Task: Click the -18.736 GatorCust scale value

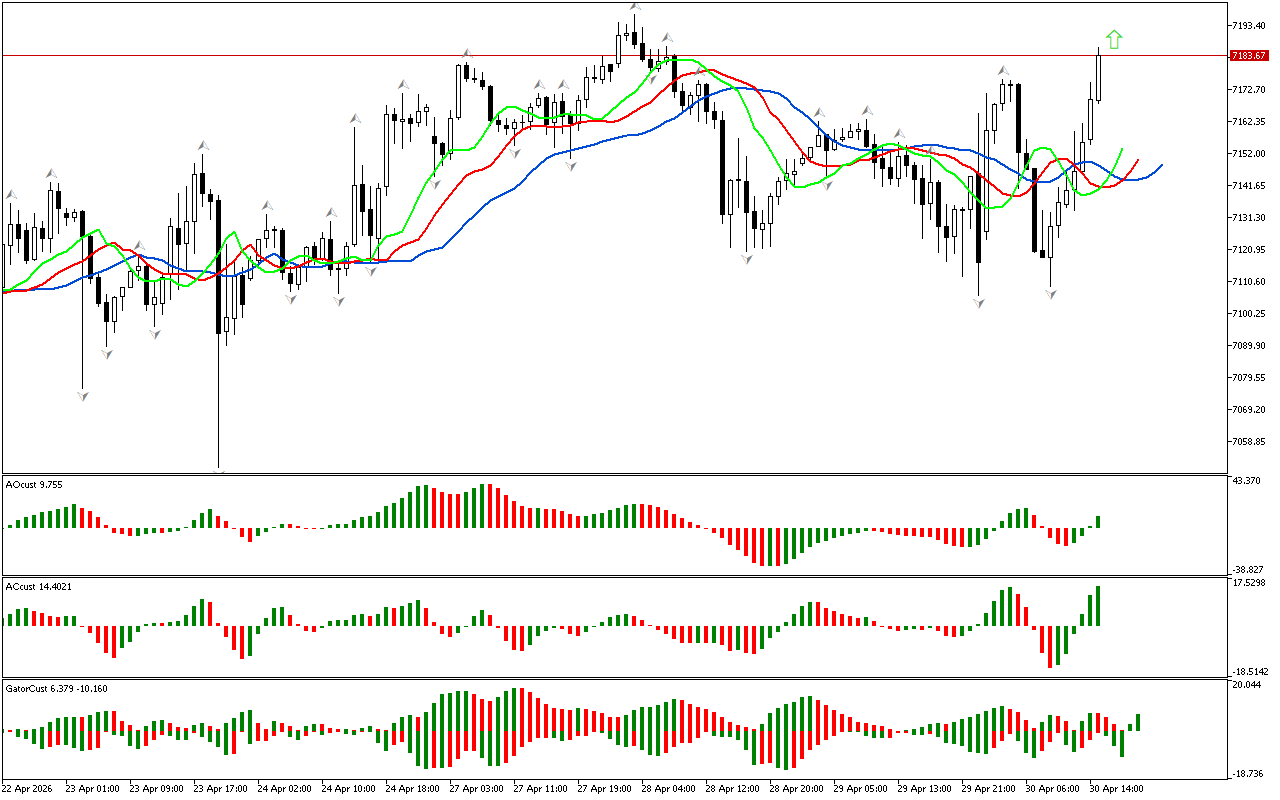Action: tap(1248, 773)
